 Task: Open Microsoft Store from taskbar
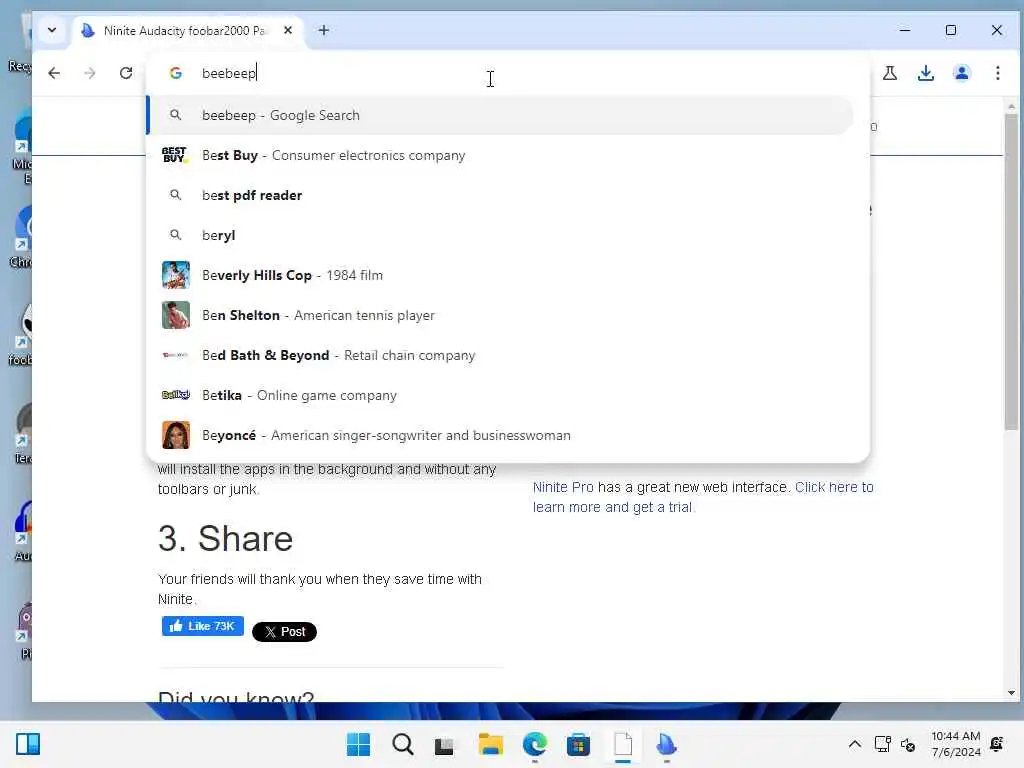point(578,744)
